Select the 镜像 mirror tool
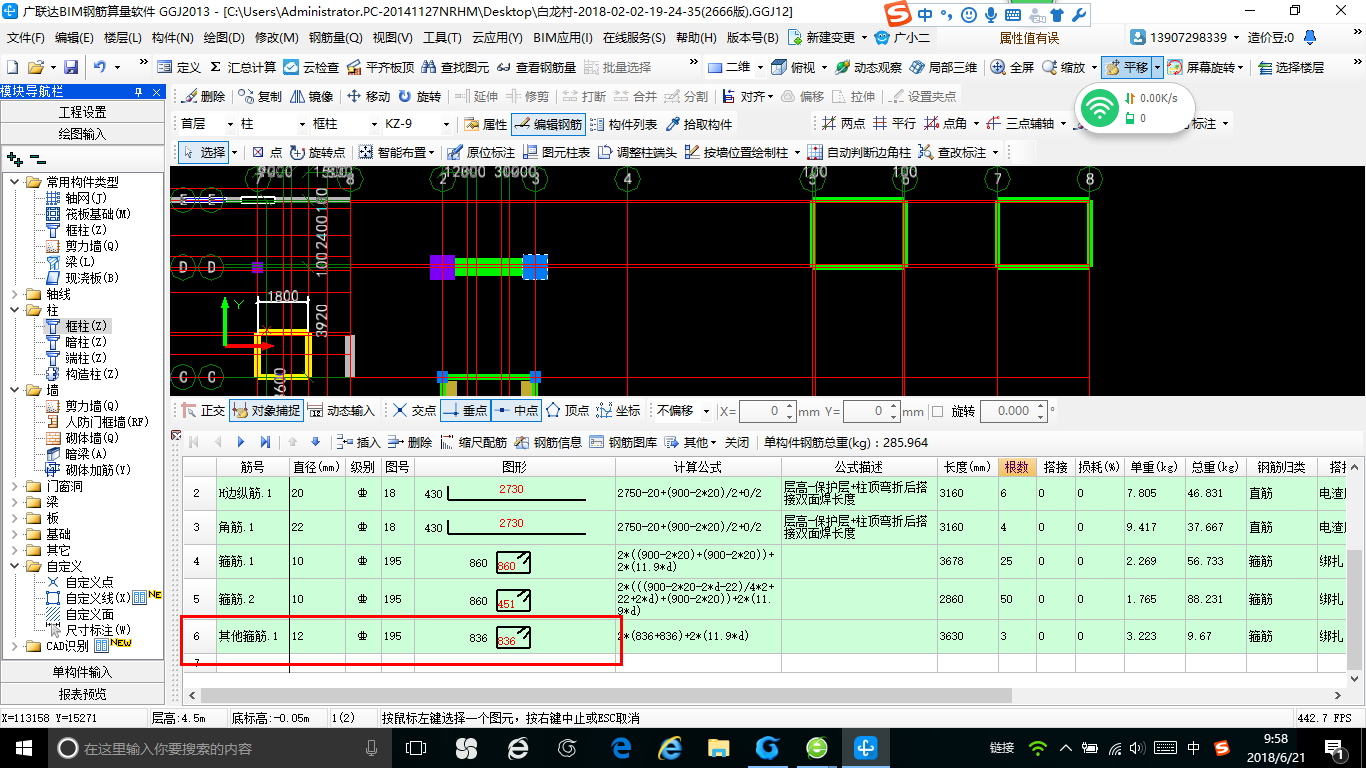Image resolution: width=1366 pixels, height=768 pixels. coord(311,96)
